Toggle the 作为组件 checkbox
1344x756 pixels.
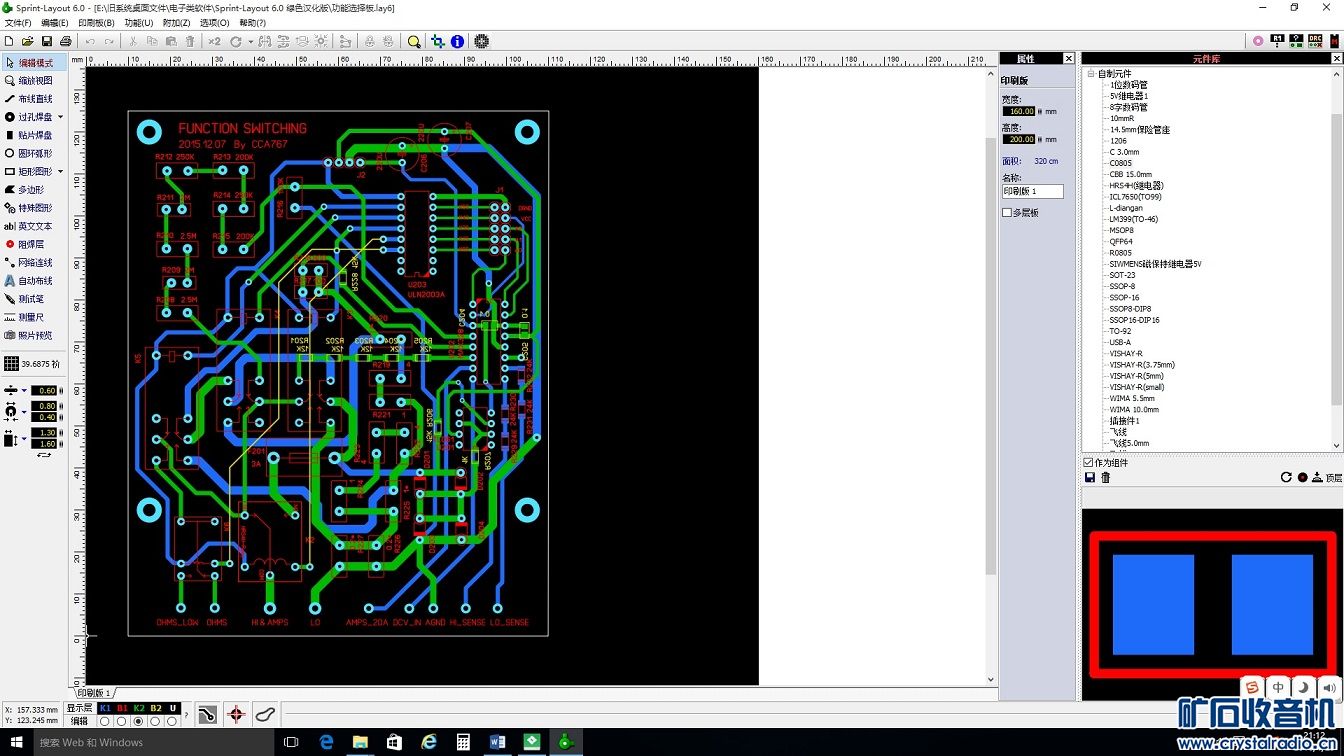click(x=1088, y=463)
